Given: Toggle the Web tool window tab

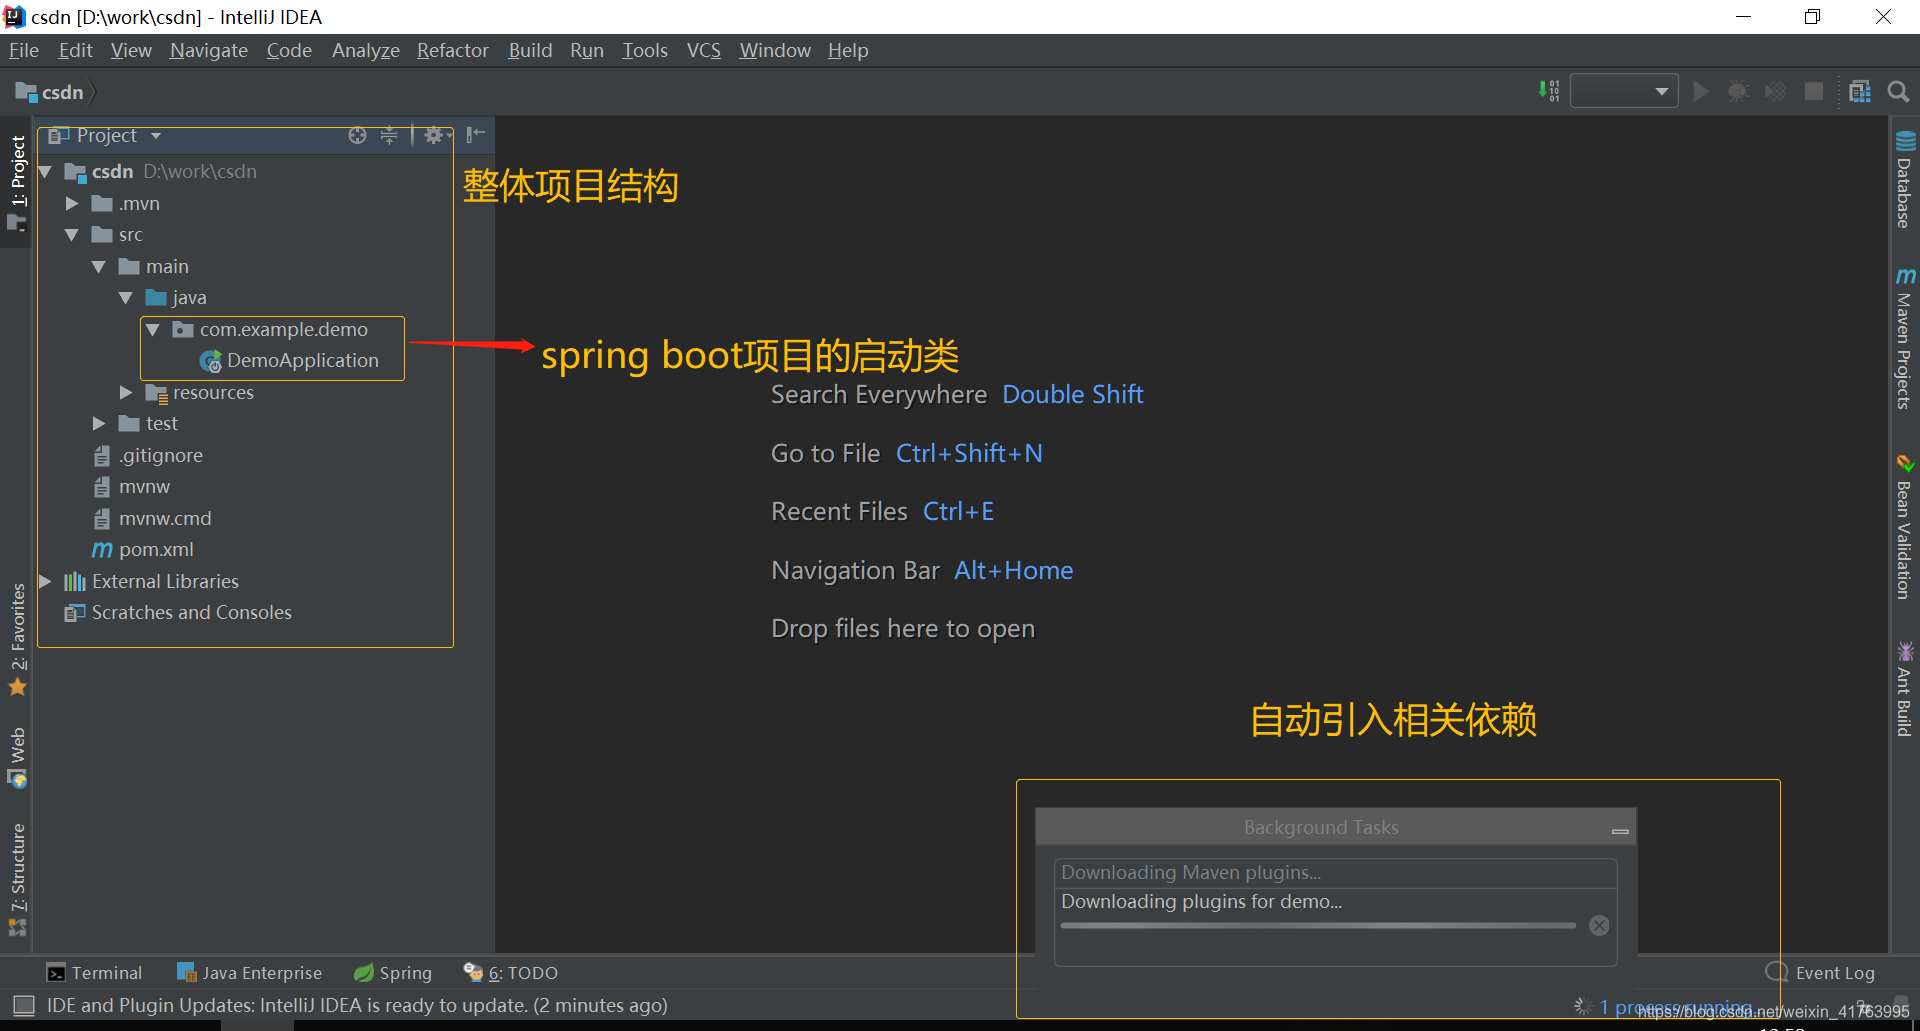Looking at the screenshot, I should pos(17,757).
